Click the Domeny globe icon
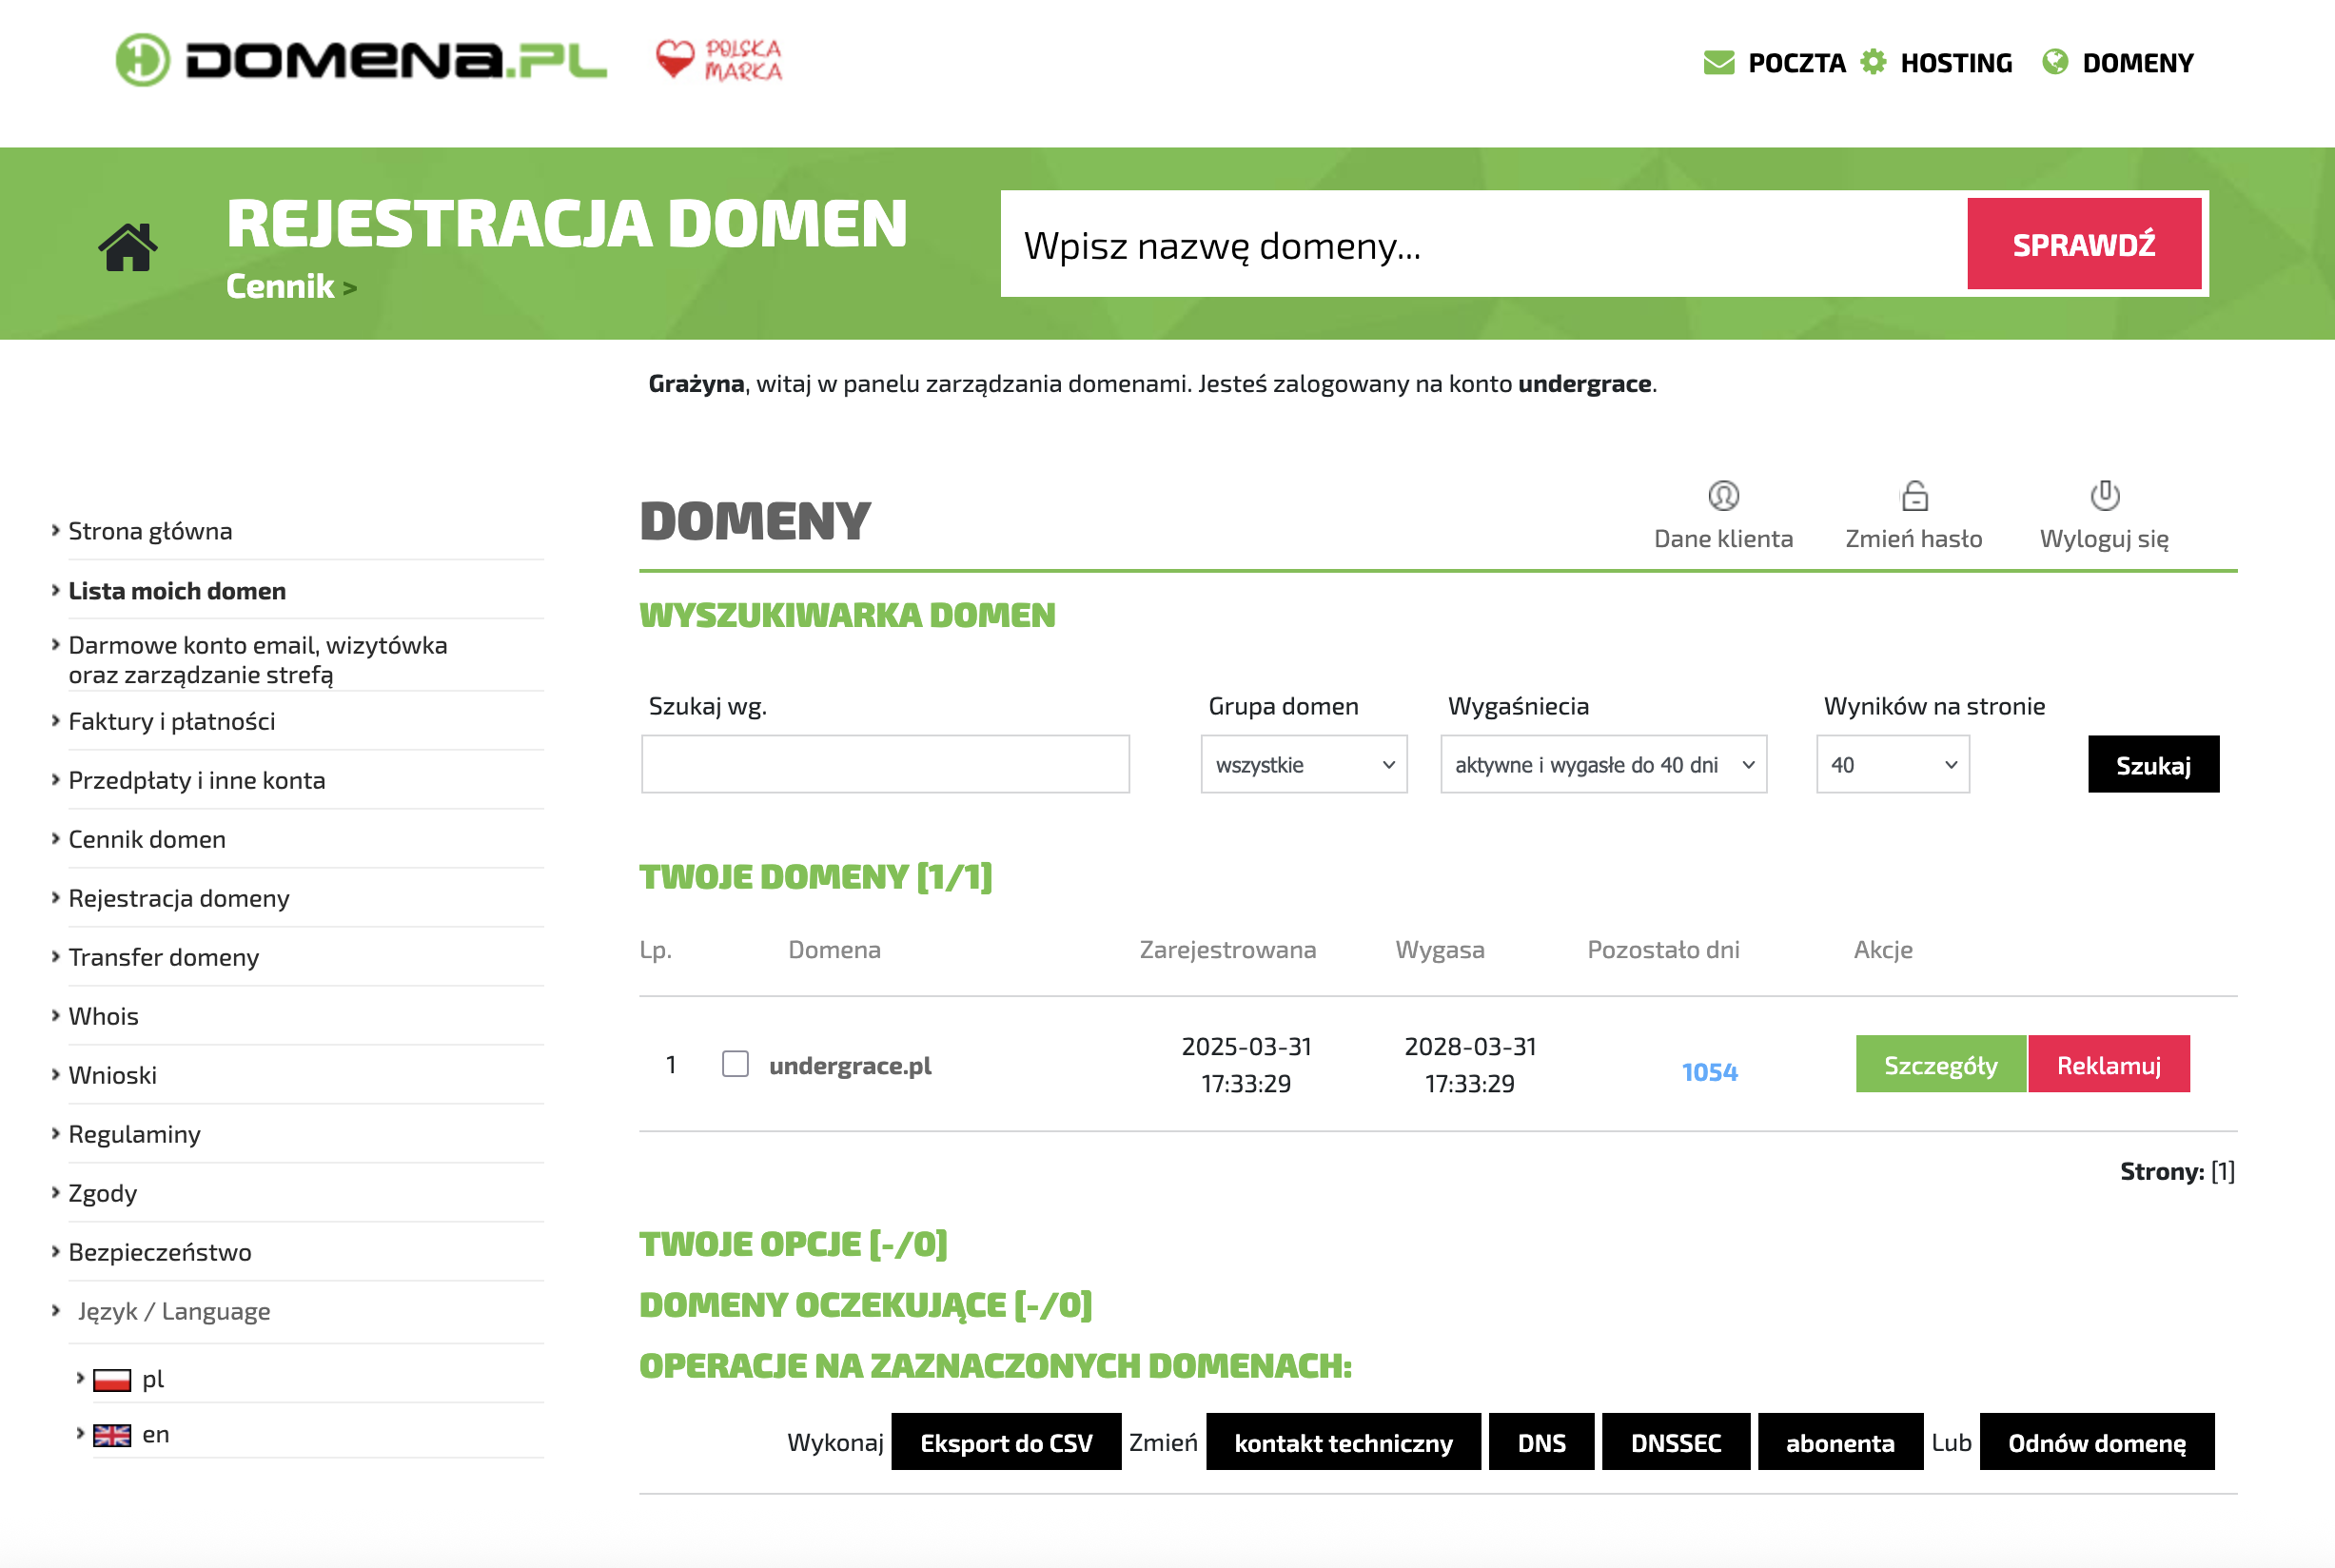The image size is (2335, 1568). [x=2054, y=62]
